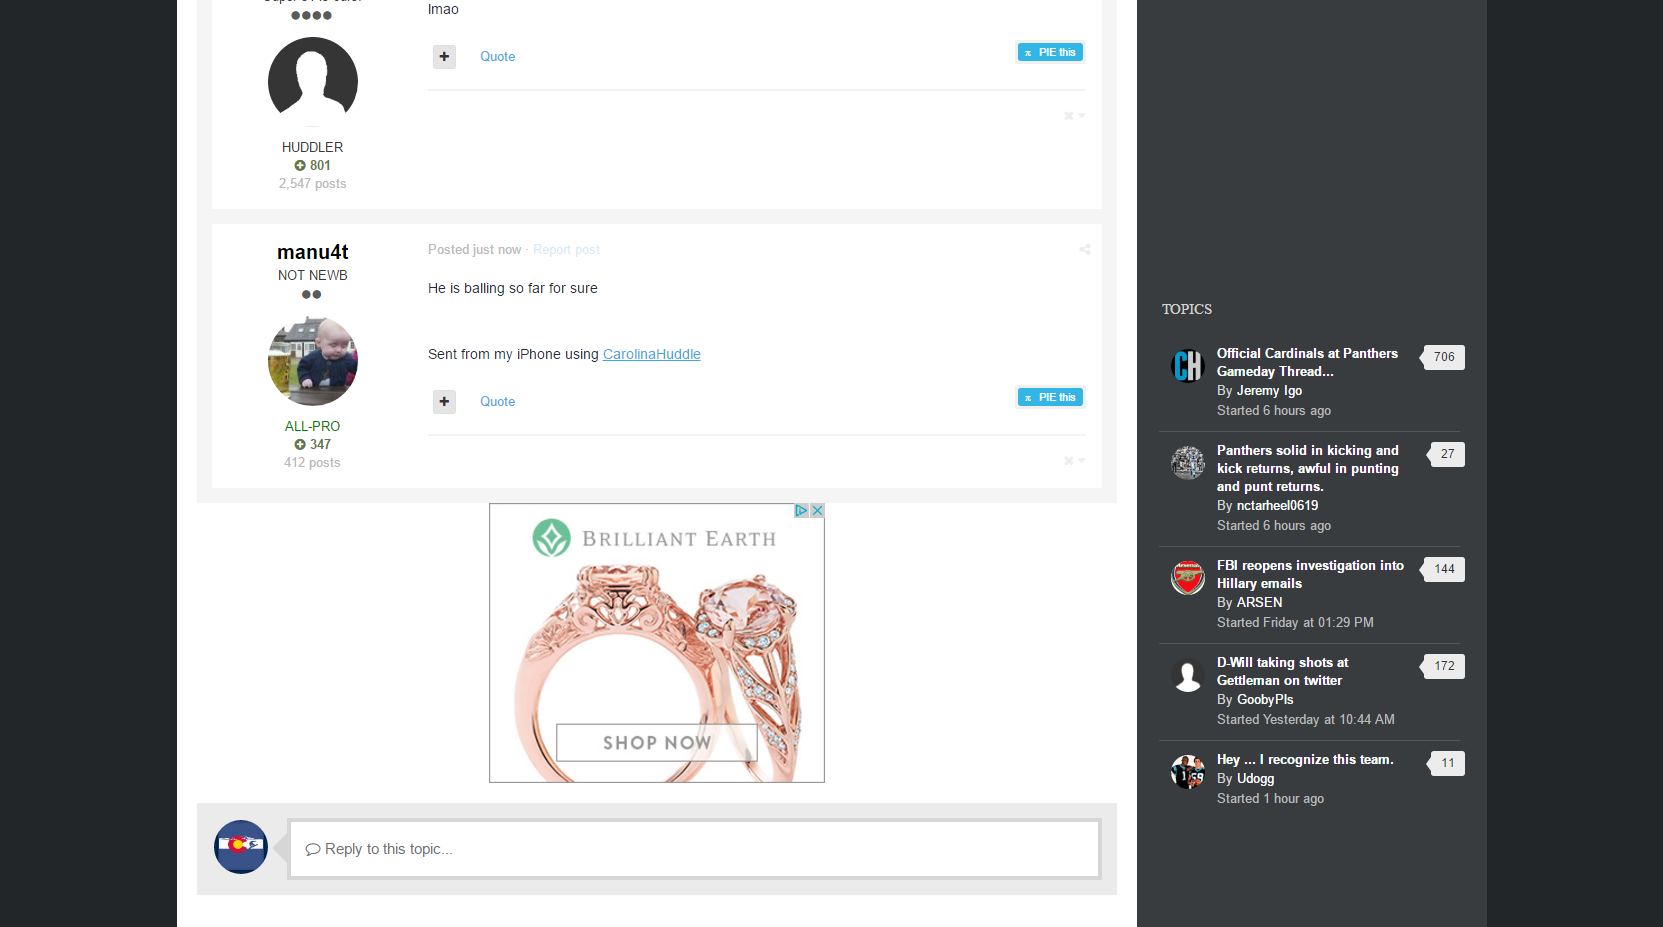Share manu4t's post via share icon

pyautogui.click(x=1084, y=250)
